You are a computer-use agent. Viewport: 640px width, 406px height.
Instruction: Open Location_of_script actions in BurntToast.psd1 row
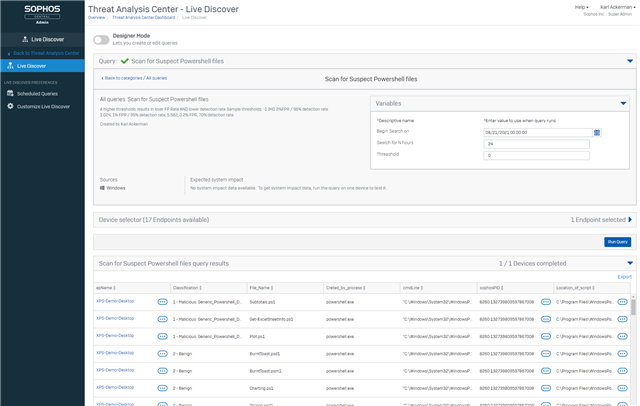[x=622, y=353]
